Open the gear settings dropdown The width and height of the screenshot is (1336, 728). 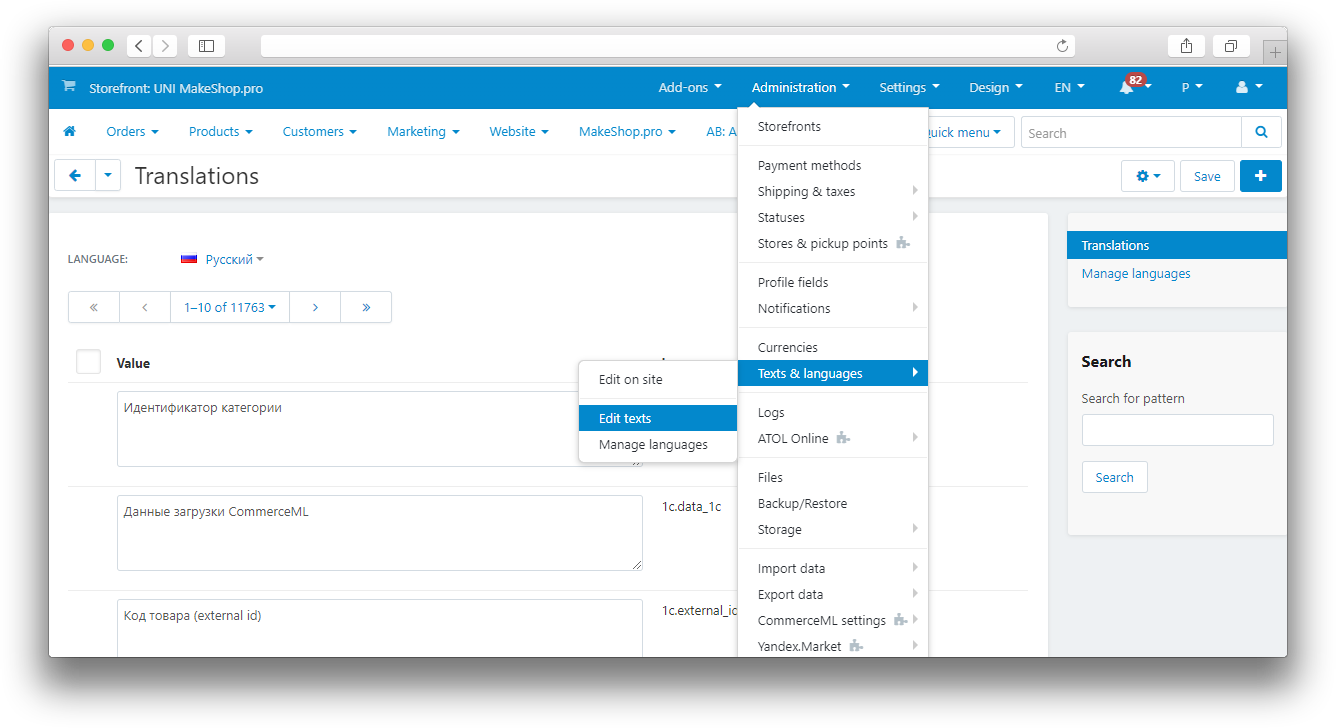(x=1147, y=176)
